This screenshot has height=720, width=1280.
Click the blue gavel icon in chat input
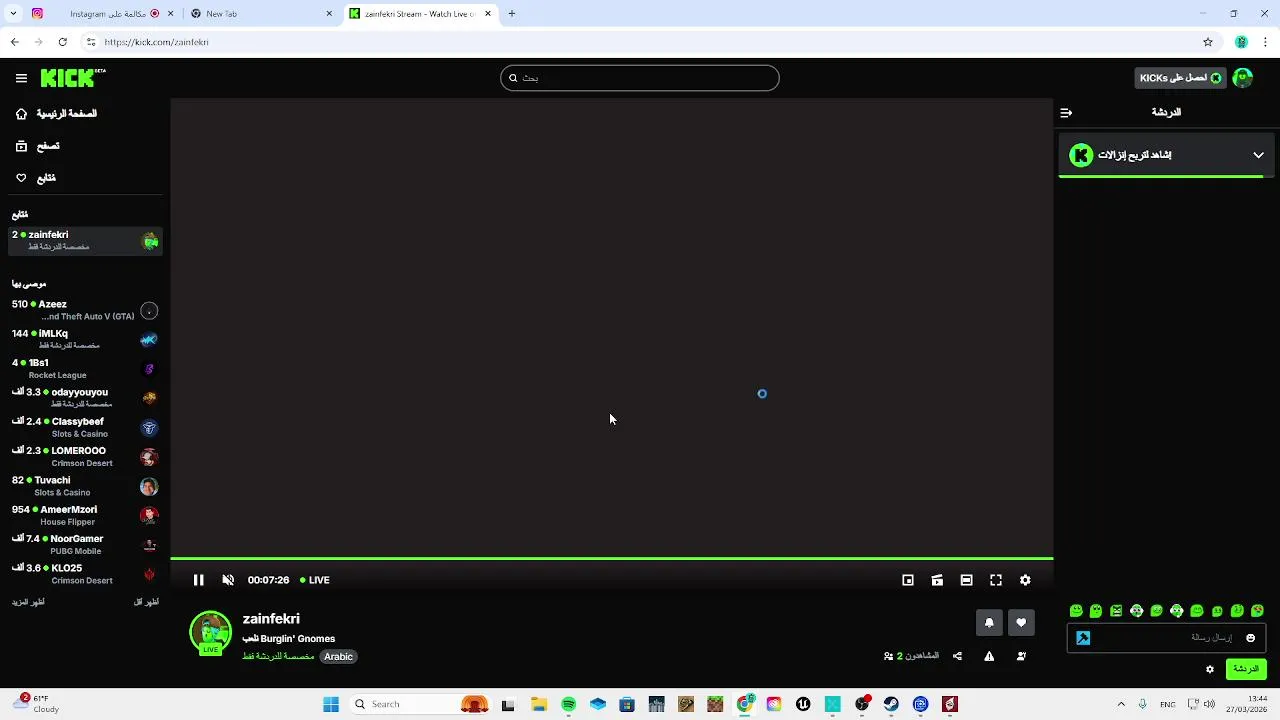pos(1083,638)
